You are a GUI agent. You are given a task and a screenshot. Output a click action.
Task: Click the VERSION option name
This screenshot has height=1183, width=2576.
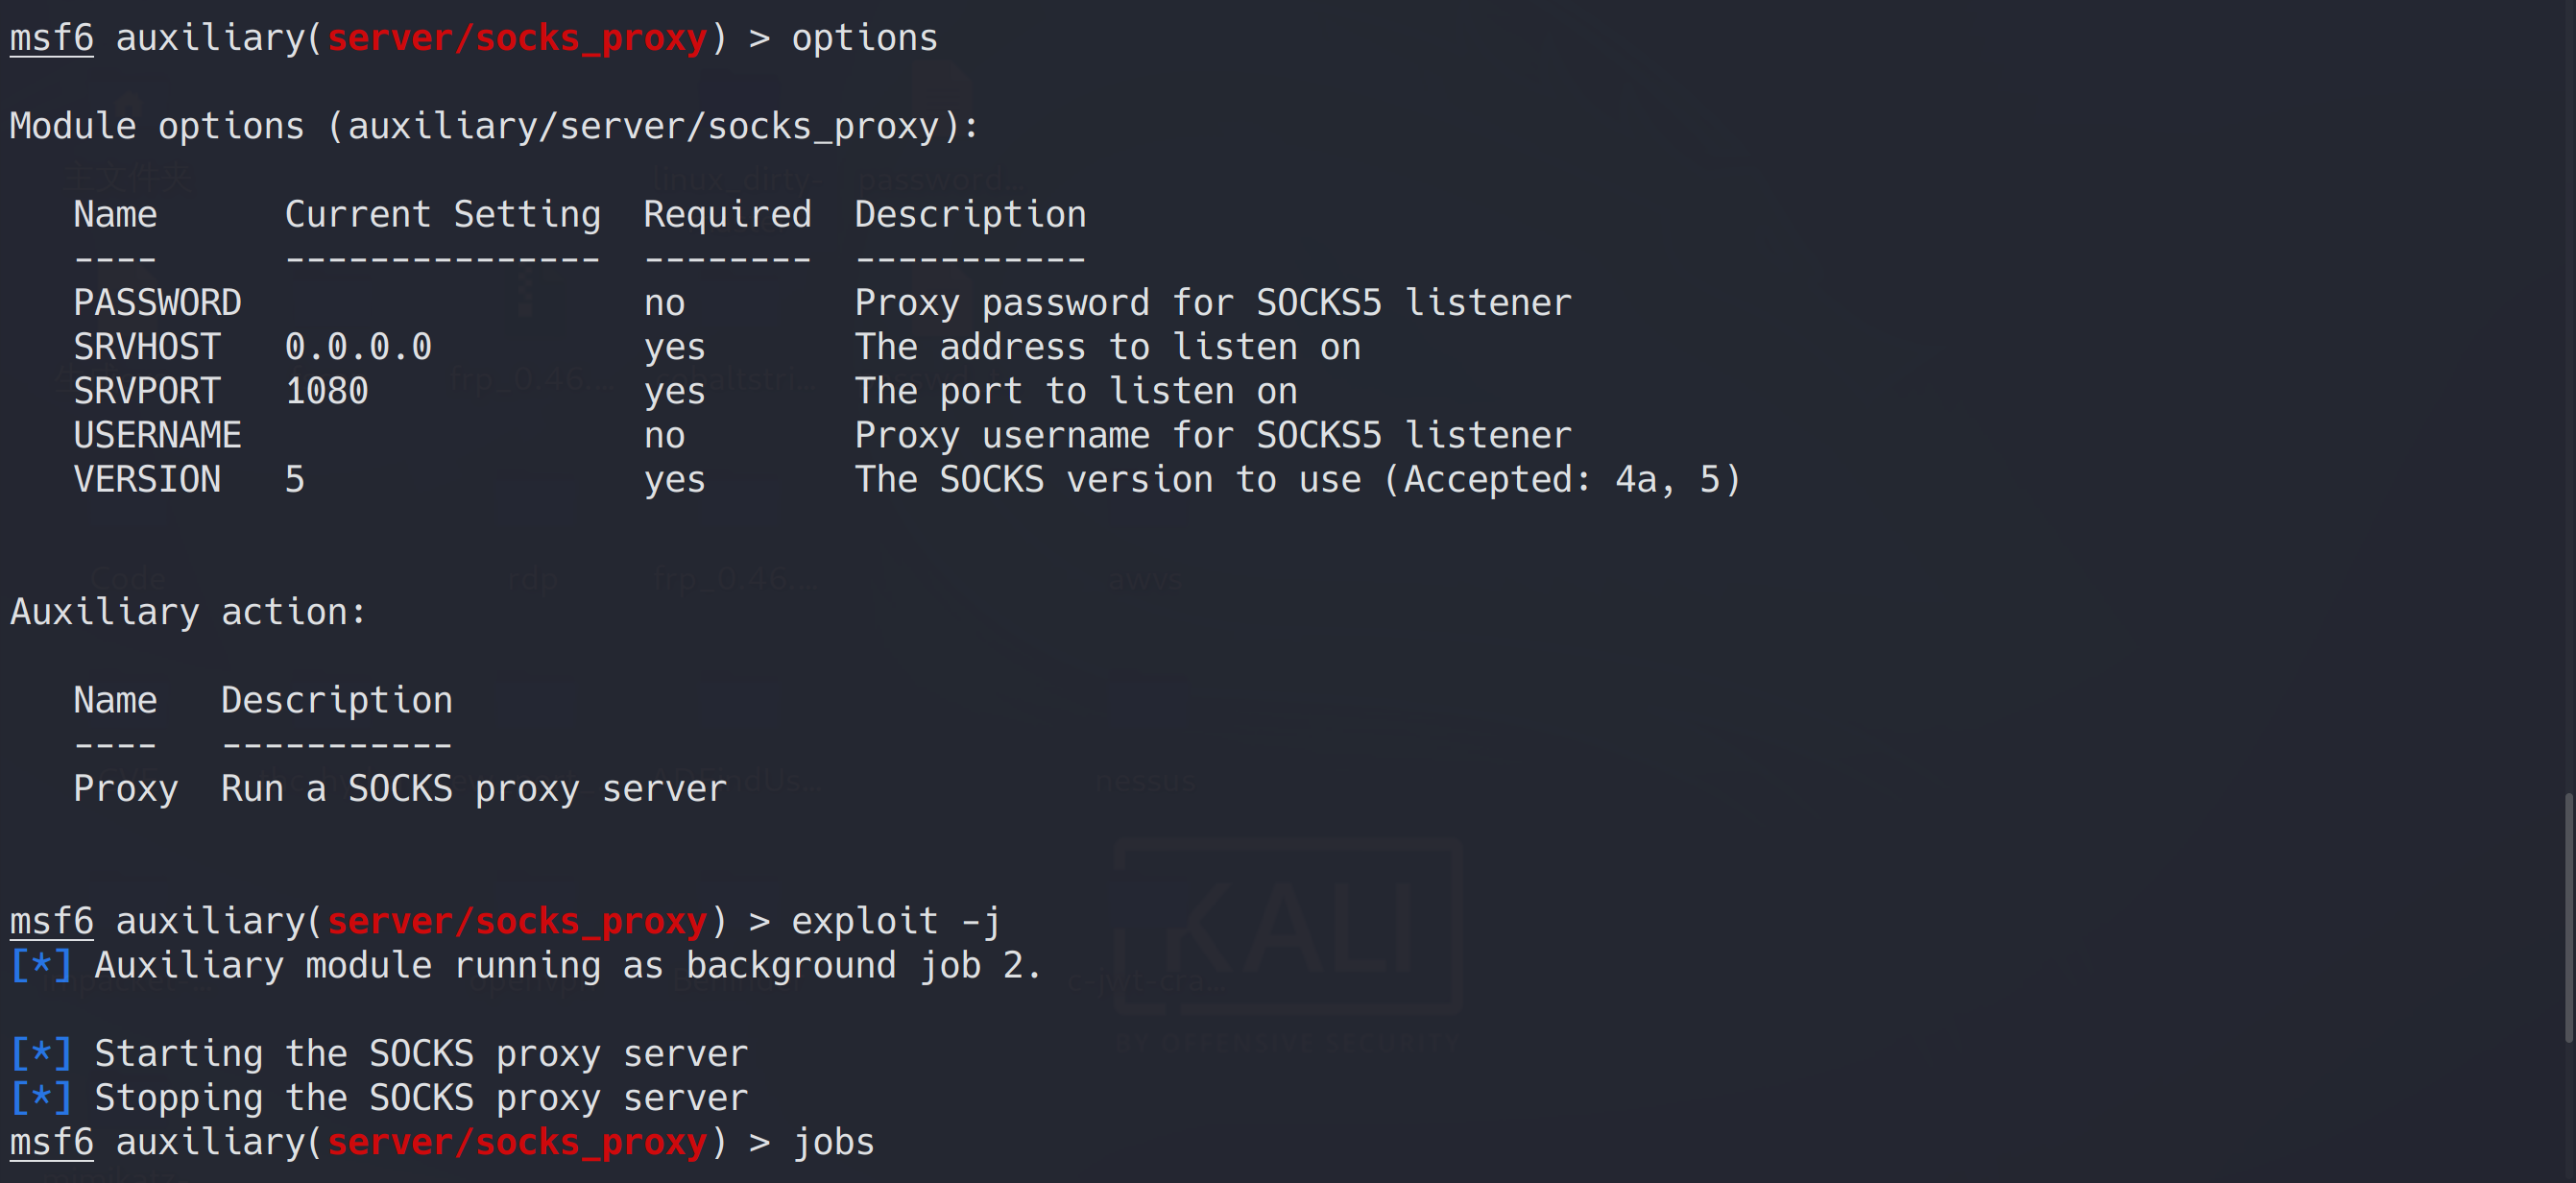[147, 479]
